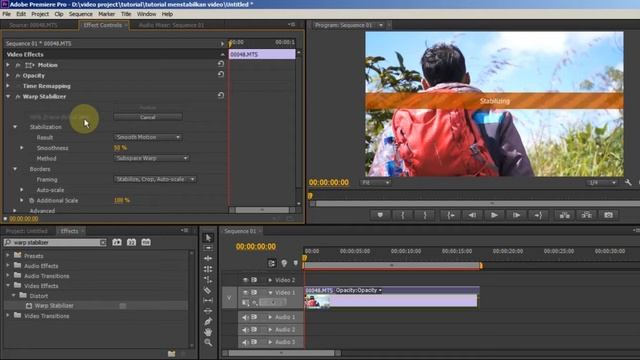Select the Hand tool
This screenshot has width=640, height=360.
208,332
